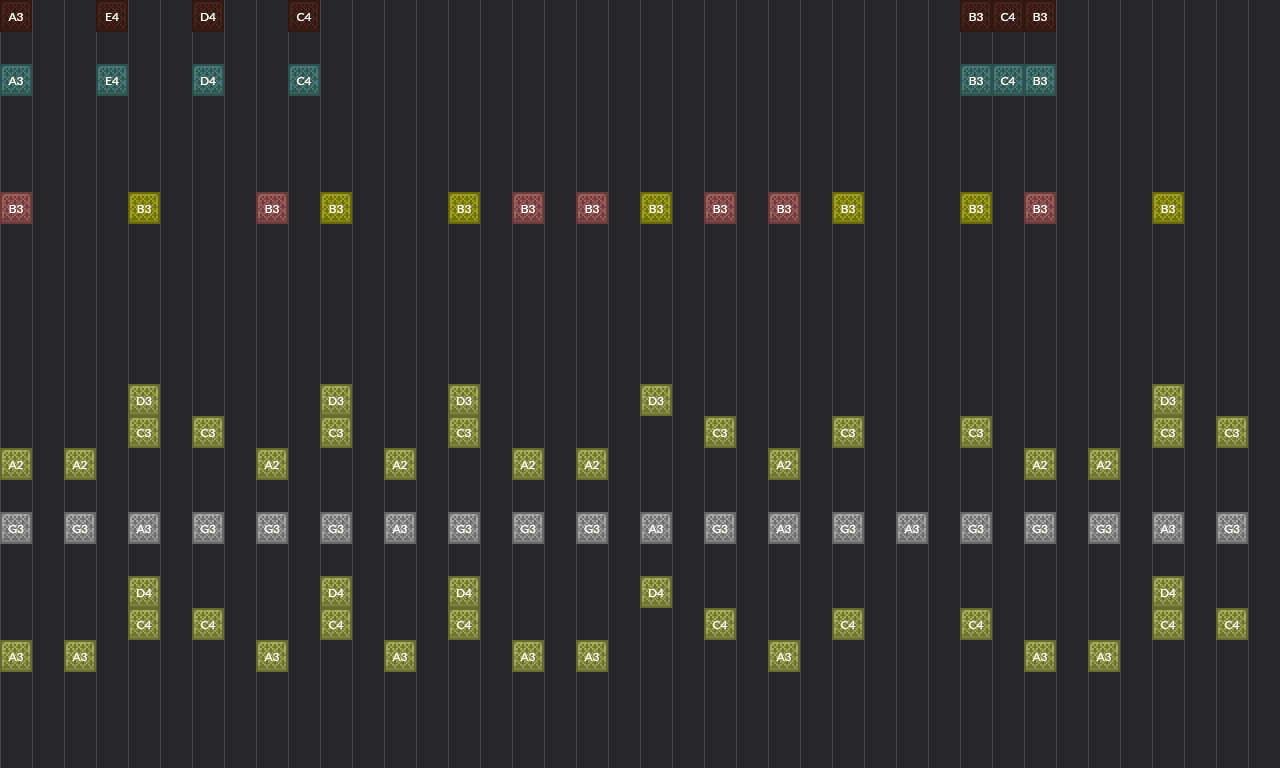Select the first red B3 note block
1280x768 pixels.
[16, 208]
